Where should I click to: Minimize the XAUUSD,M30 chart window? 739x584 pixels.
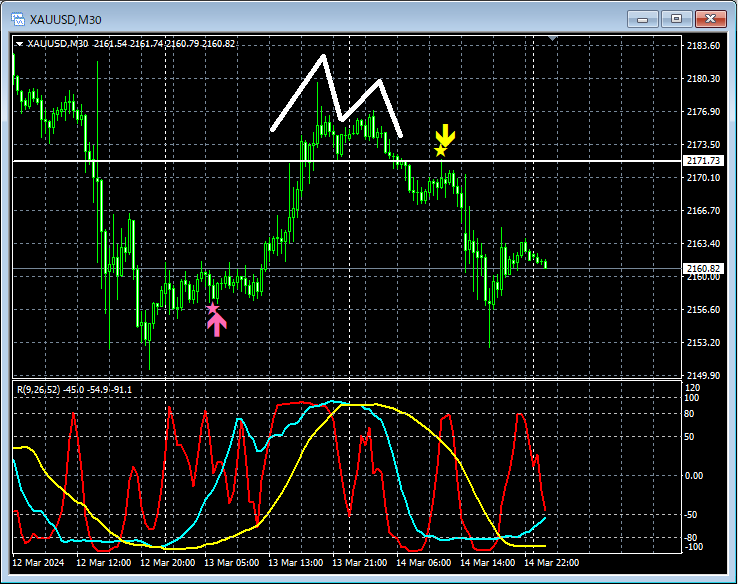[642, 19]
